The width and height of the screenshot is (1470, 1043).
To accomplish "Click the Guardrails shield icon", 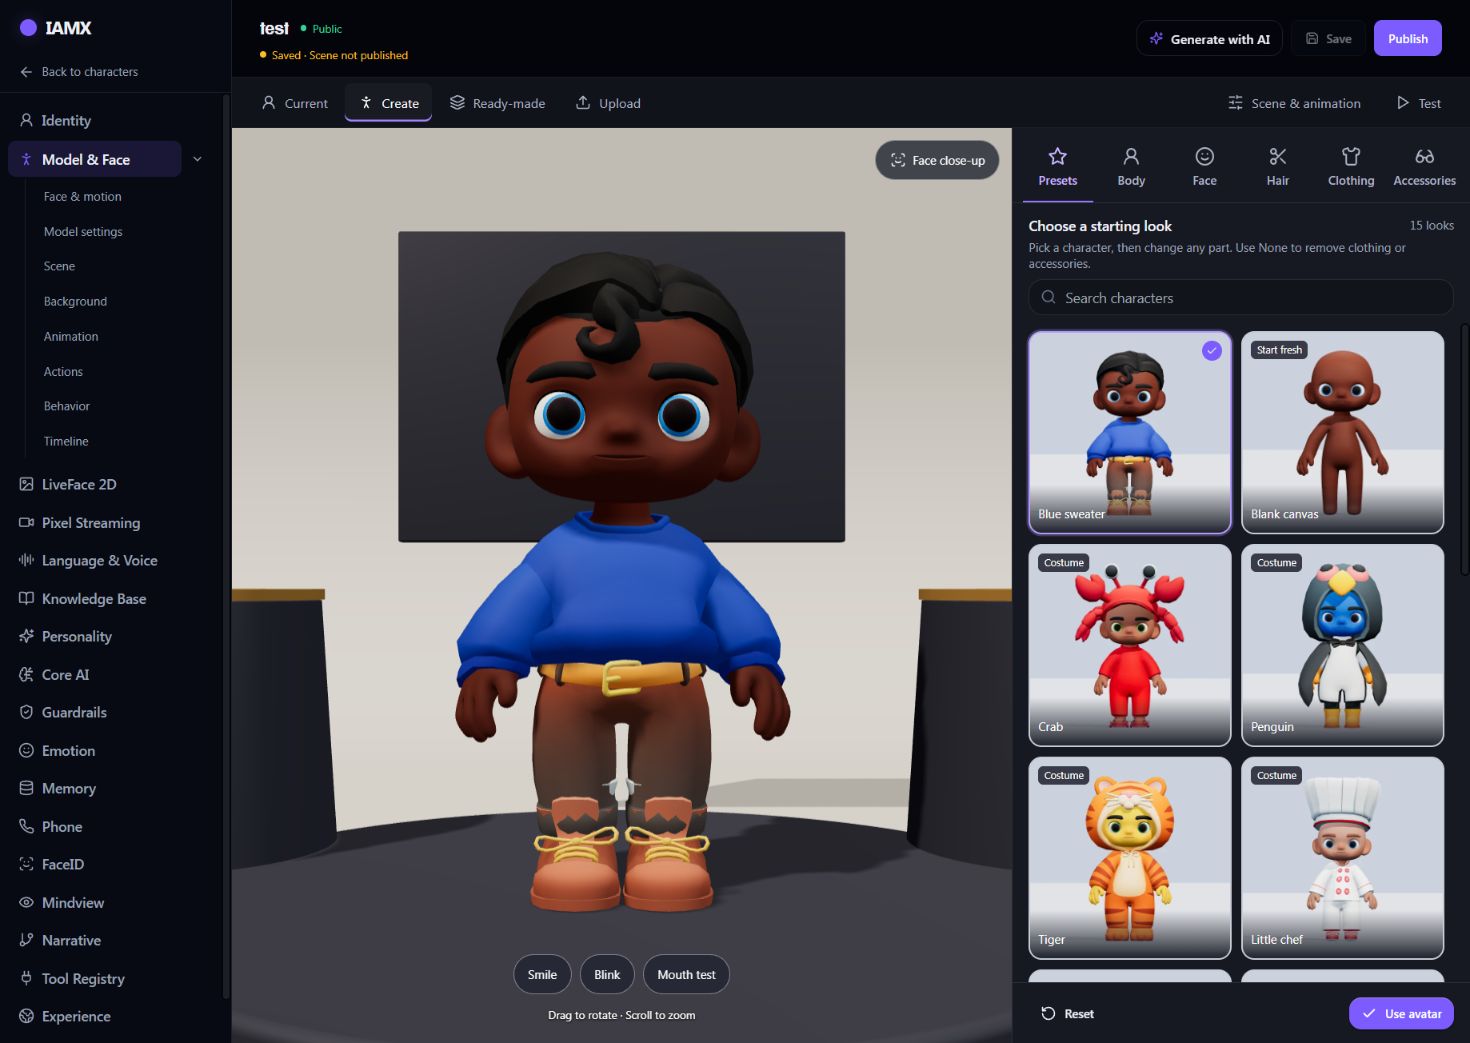I will (x=26, y=712).
